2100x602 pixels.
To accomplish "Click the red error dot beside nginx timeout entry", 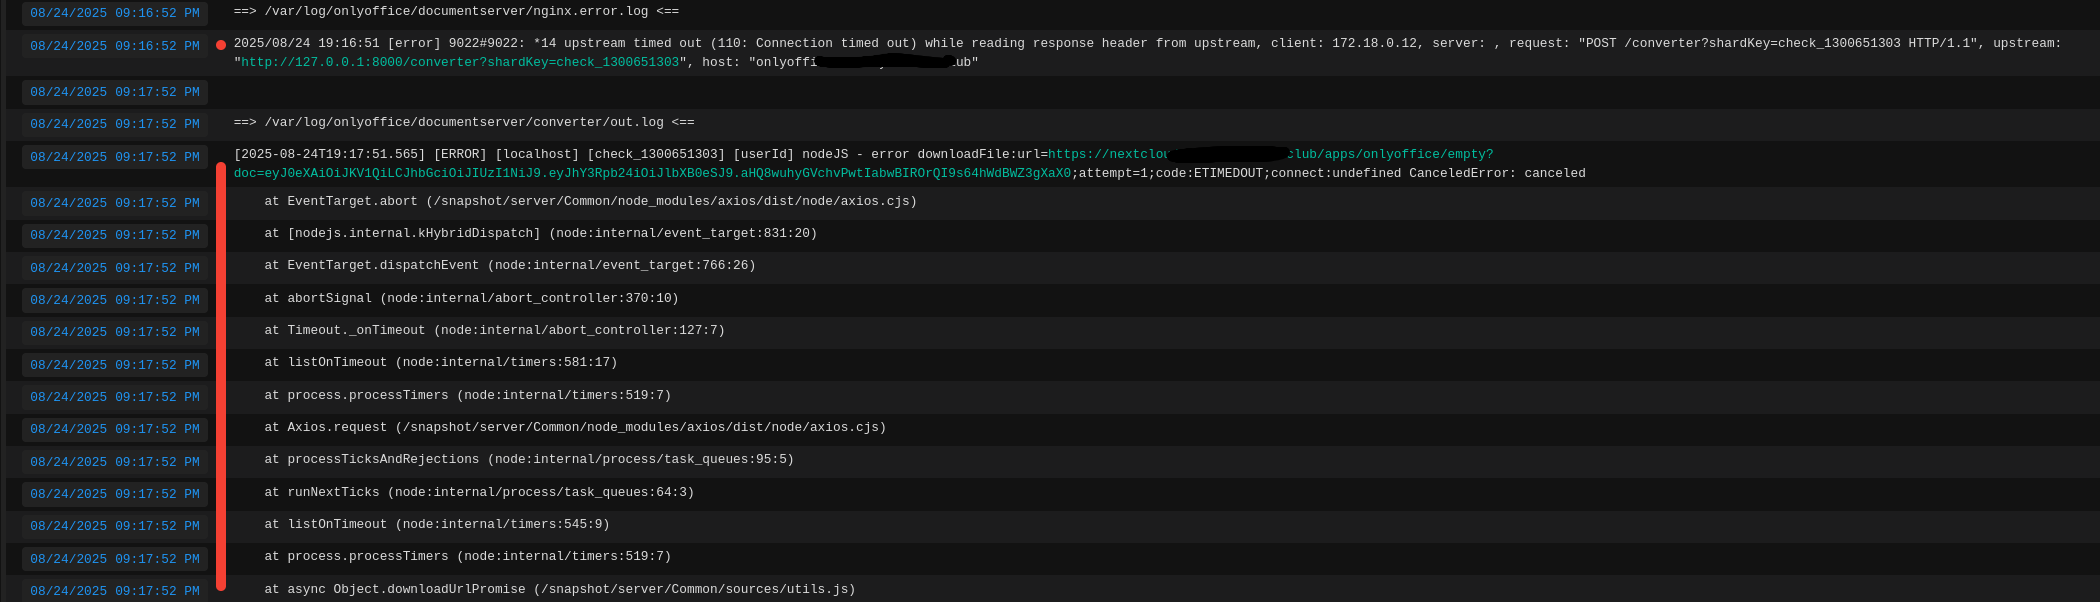I will [221, 45].
